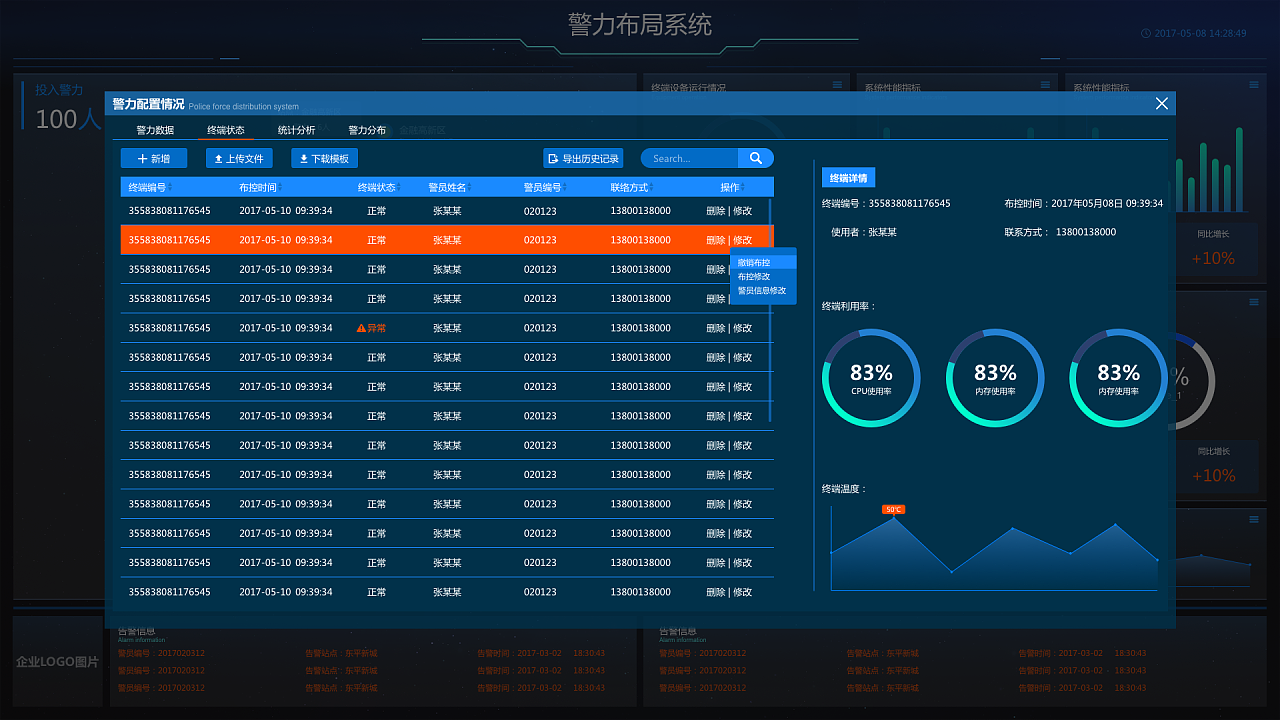Choose 警员信息修改 from popup menu
Image resolution: width=1280 pixels, height=720 pixels.
pos(764,291)
